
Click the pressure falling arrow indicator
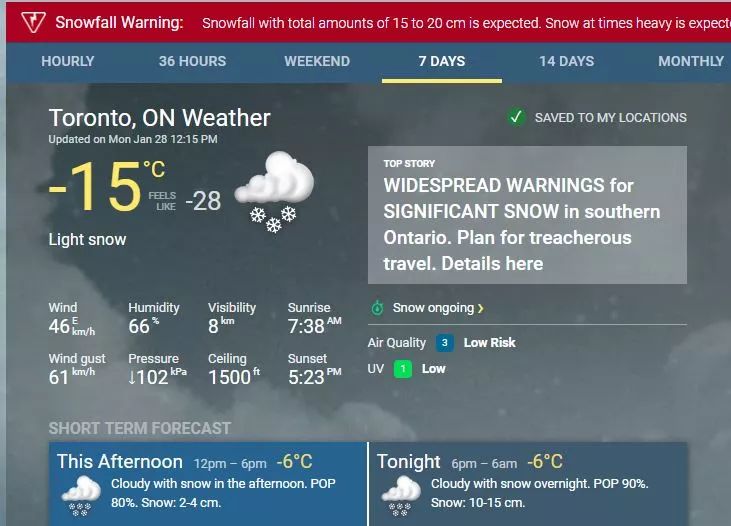click(x=133, y=378)
